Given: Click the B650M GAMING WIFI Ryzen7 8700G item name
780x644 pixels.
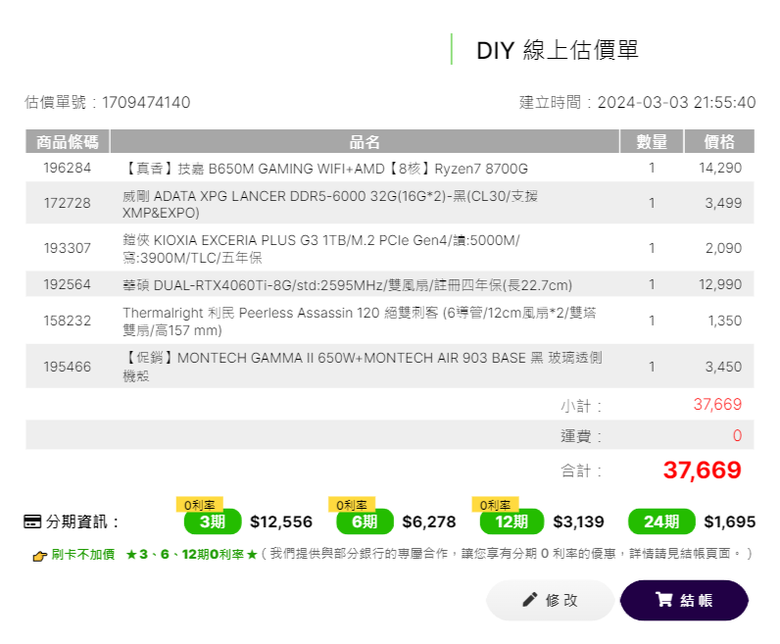Looking at the screenshot, I should tap(325, 169).
